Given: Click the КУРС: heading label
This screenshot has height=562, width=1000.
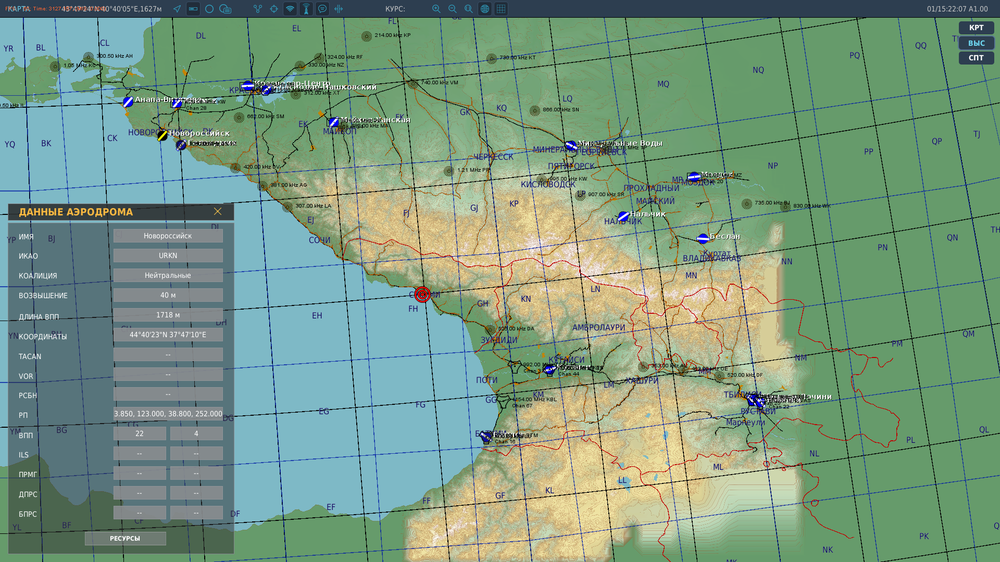Looking at the screenshot, I should 395,9.
